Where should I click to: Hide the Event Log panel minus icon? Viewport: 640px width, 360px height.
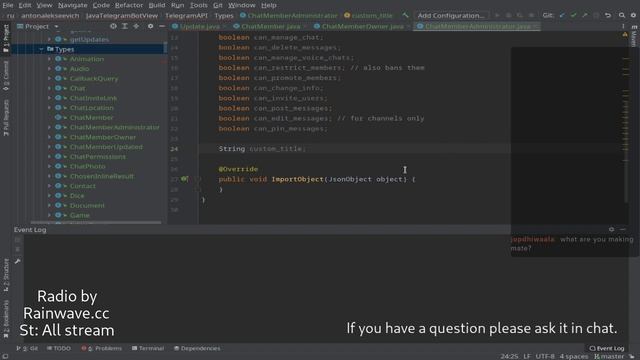tap(622, 229)
